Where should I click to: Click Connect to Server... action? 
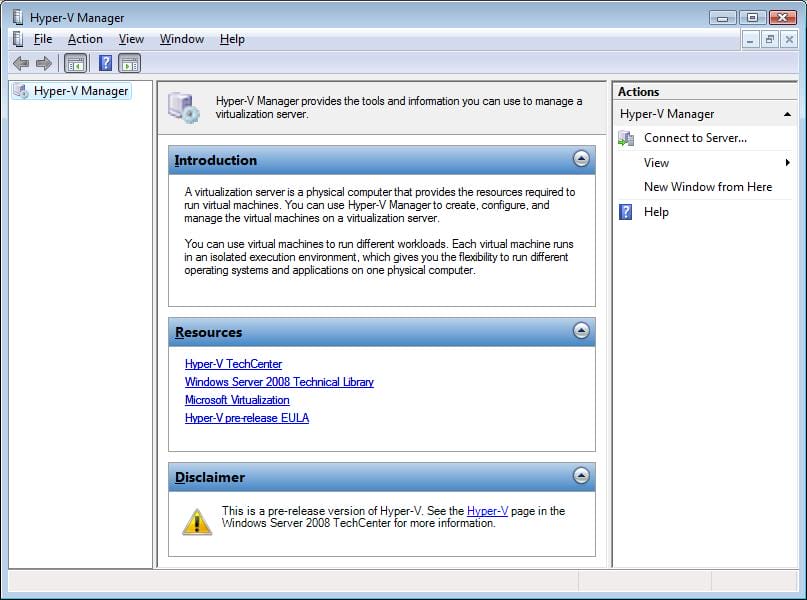pos(695,138)
